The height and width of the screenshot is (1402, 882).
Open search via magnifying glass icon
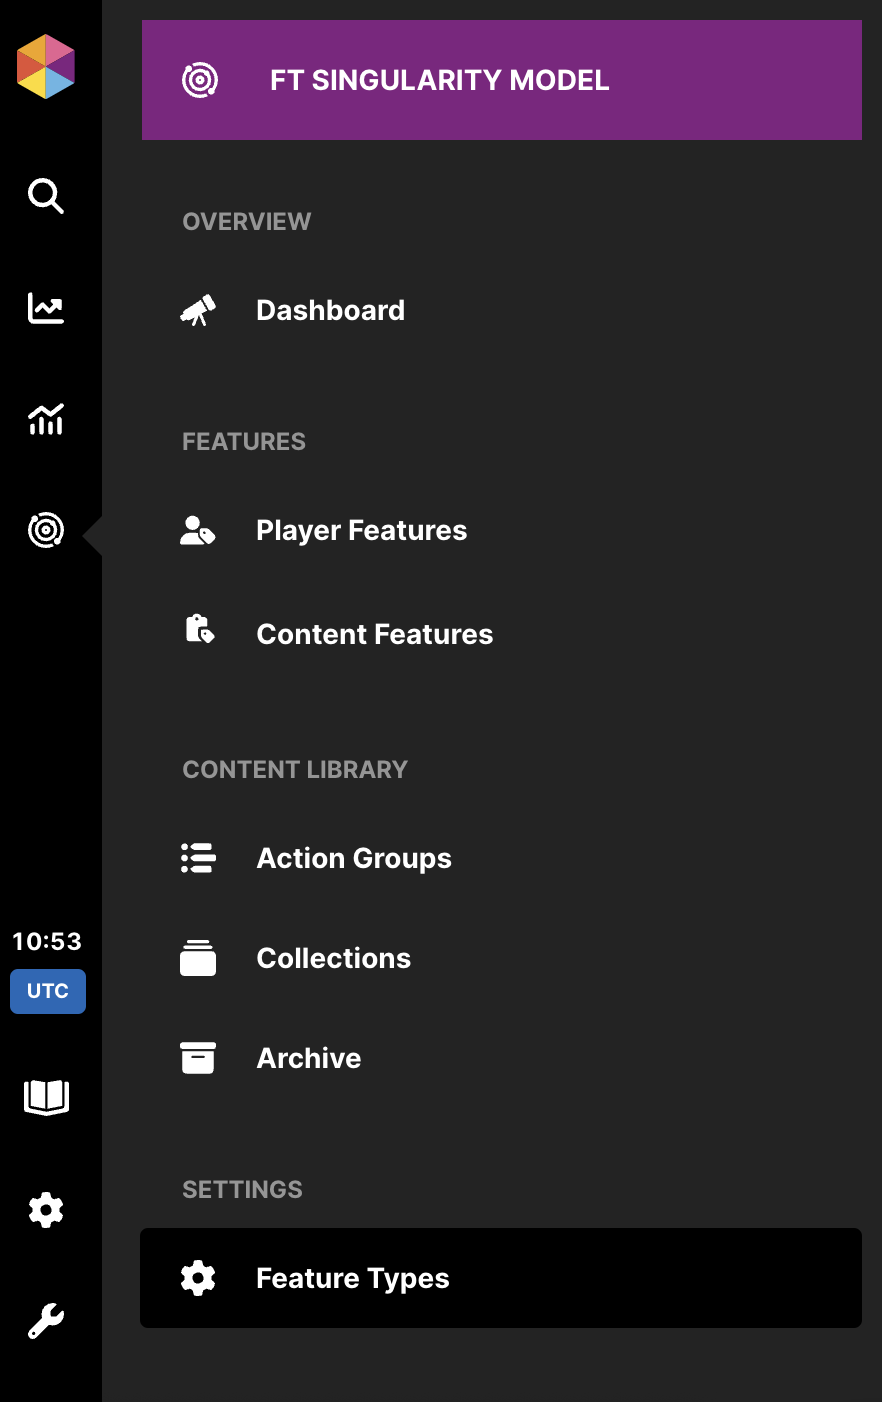(x=46, y=196)
